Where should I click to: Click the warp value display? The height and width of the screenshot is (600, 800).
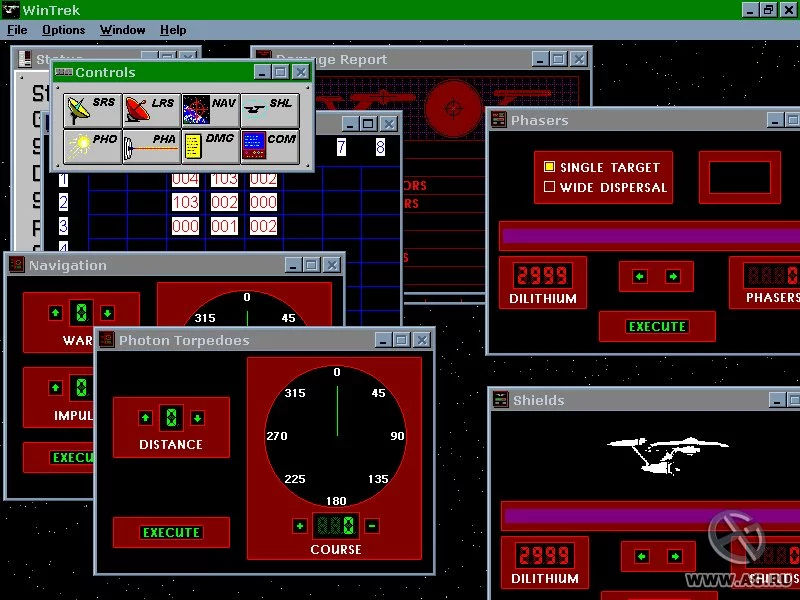(x=81, y=312)
